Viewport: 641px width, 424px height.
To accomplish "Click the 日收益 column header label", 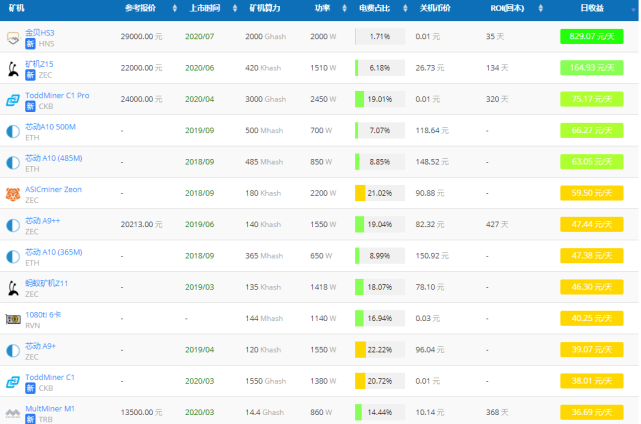I will coord(592,8).
